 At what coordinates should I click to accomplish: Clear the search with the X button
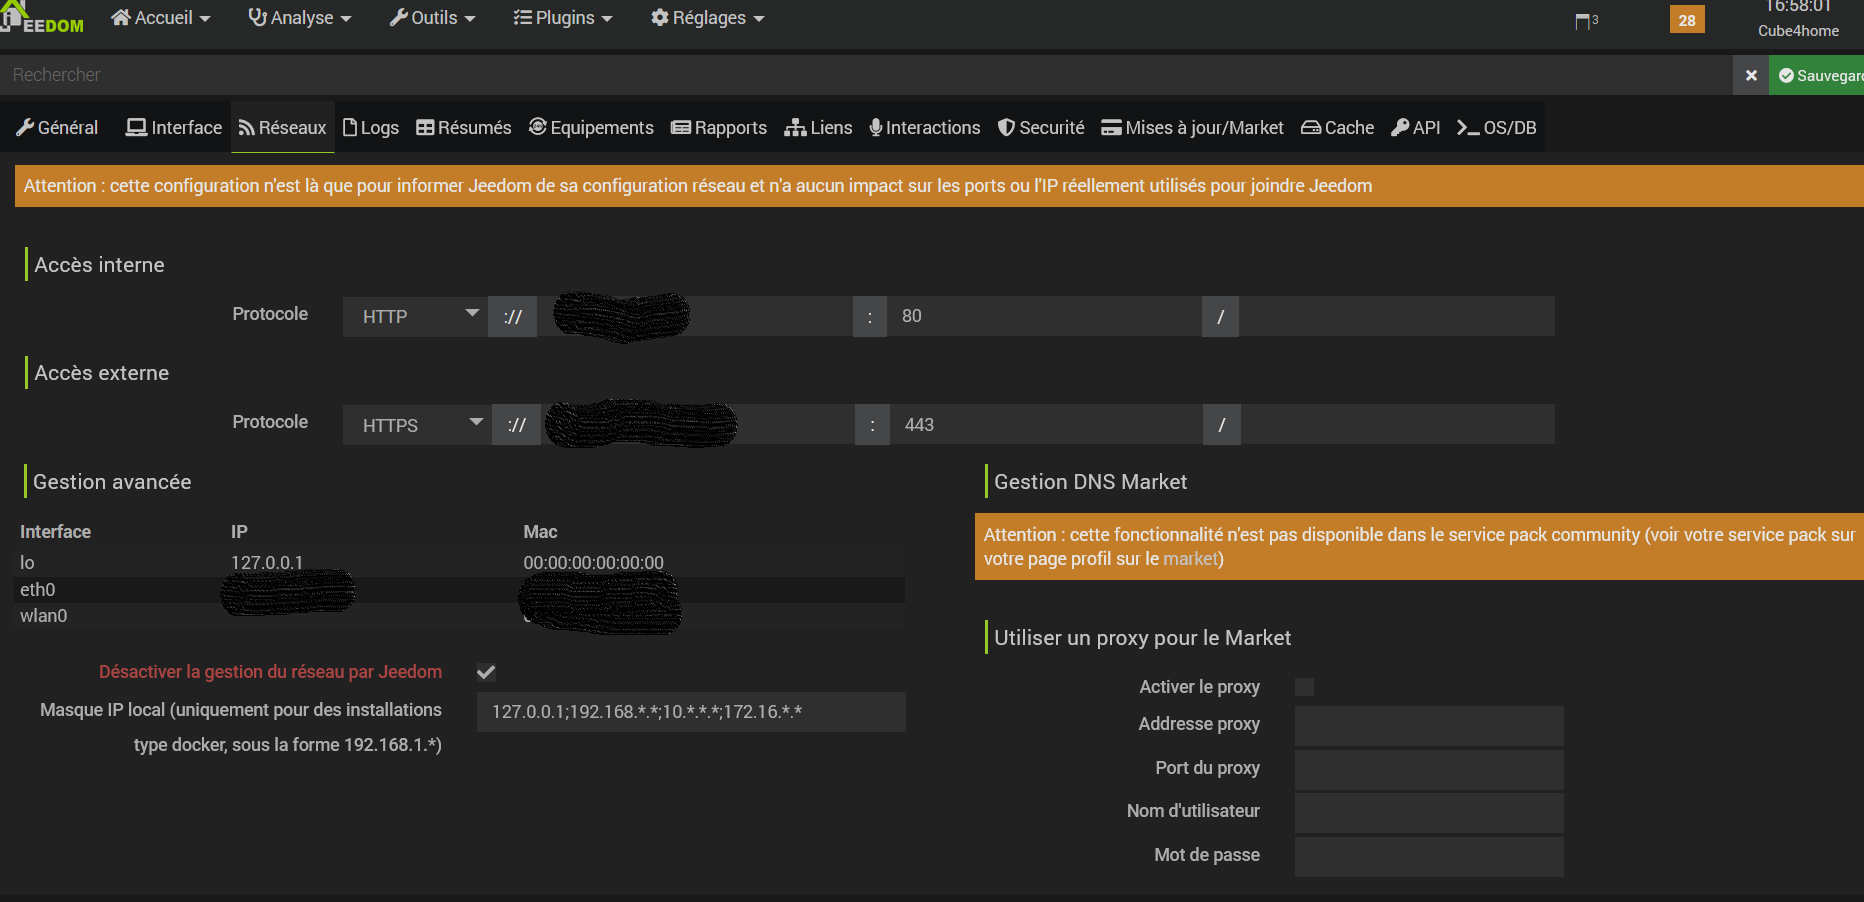tap(1751, 75)
